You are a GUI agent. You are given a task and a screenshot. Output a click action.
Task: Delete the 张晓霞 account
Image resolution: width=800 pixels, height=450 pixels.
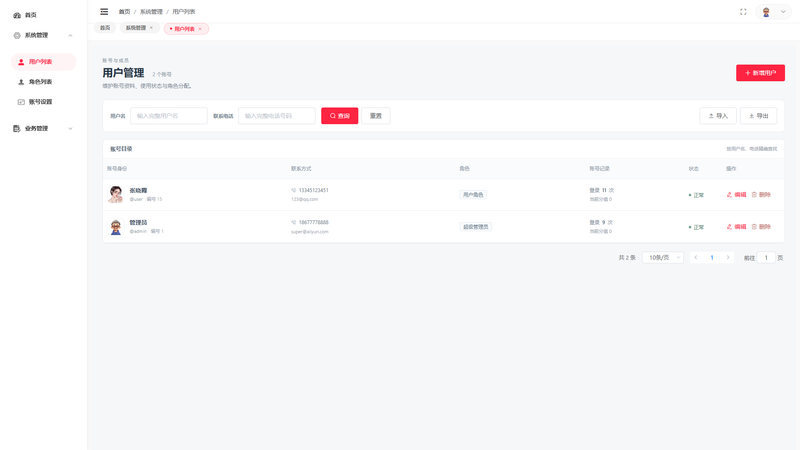click(761, 195)
